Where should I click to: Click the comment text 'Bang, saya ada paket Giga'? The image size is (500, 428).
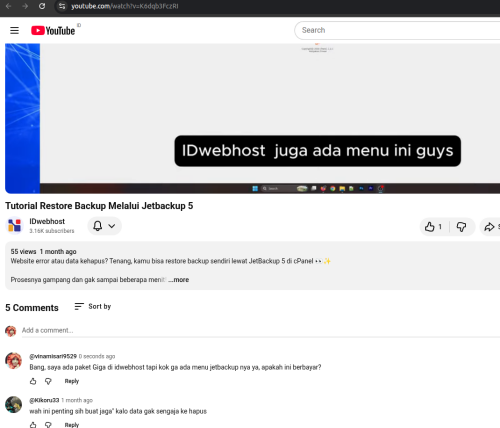(175, 367)
